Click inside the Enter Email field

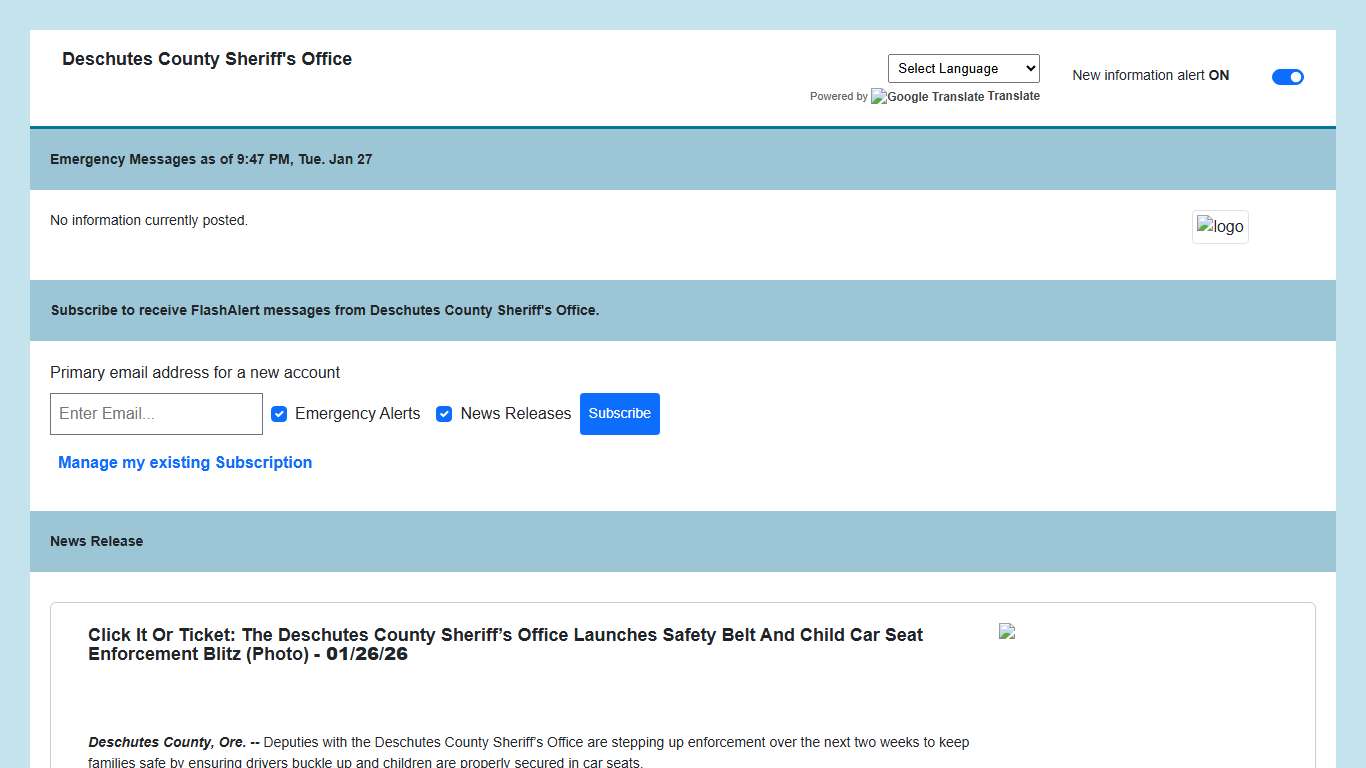[x=156, y=413]
